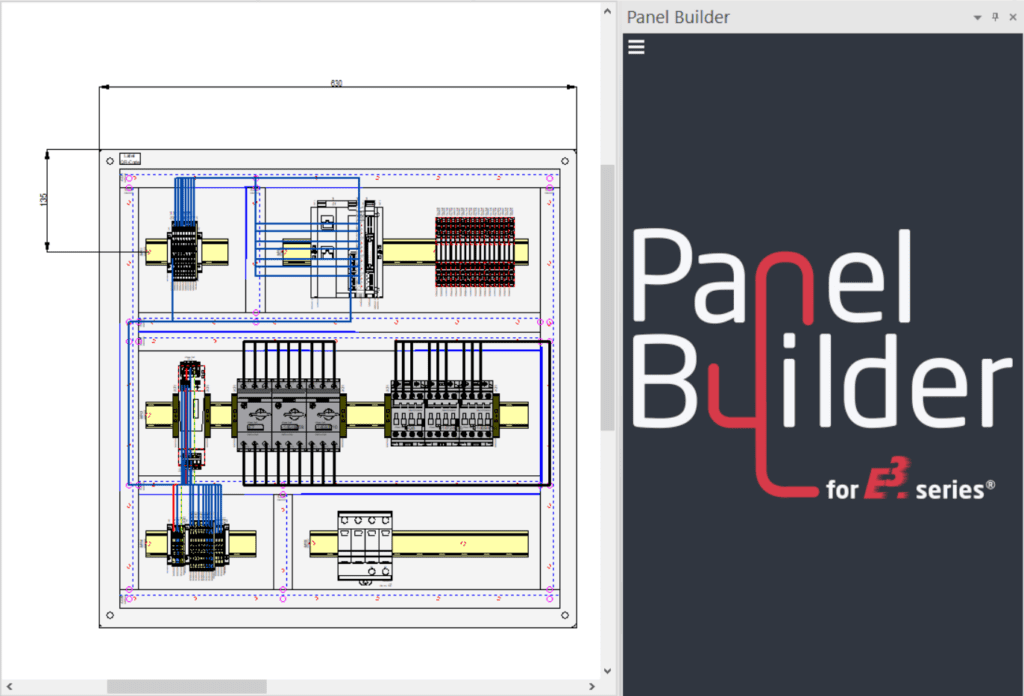Click the vertical scrollbar down arrow

[x=607, y=671]
